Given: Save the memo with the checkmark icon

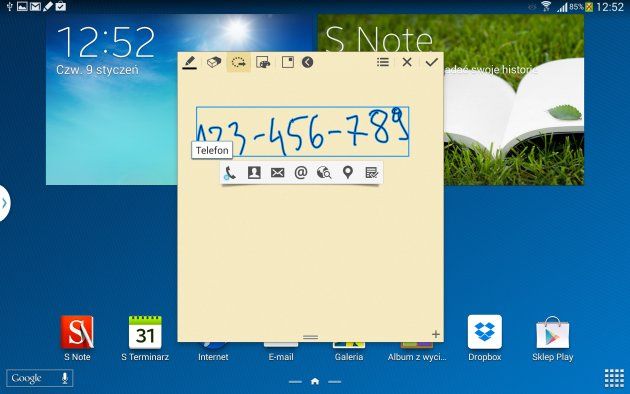Looking at the screenshot, I should click(431, 62).
